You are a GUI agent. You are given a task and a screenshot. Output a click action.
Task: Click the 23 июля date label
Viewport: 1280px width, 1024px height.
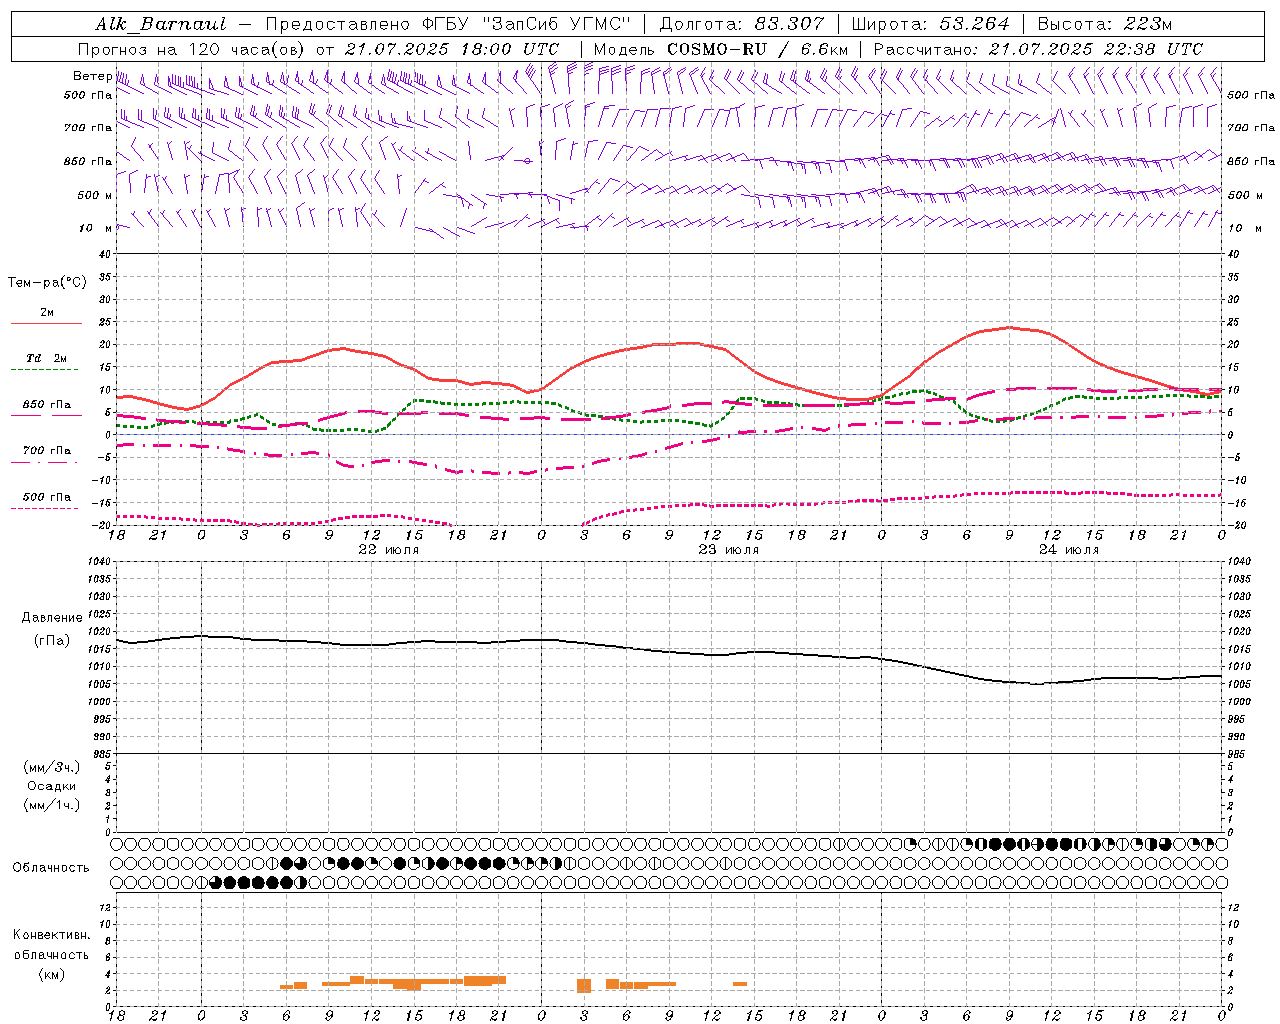click(729, 550)
